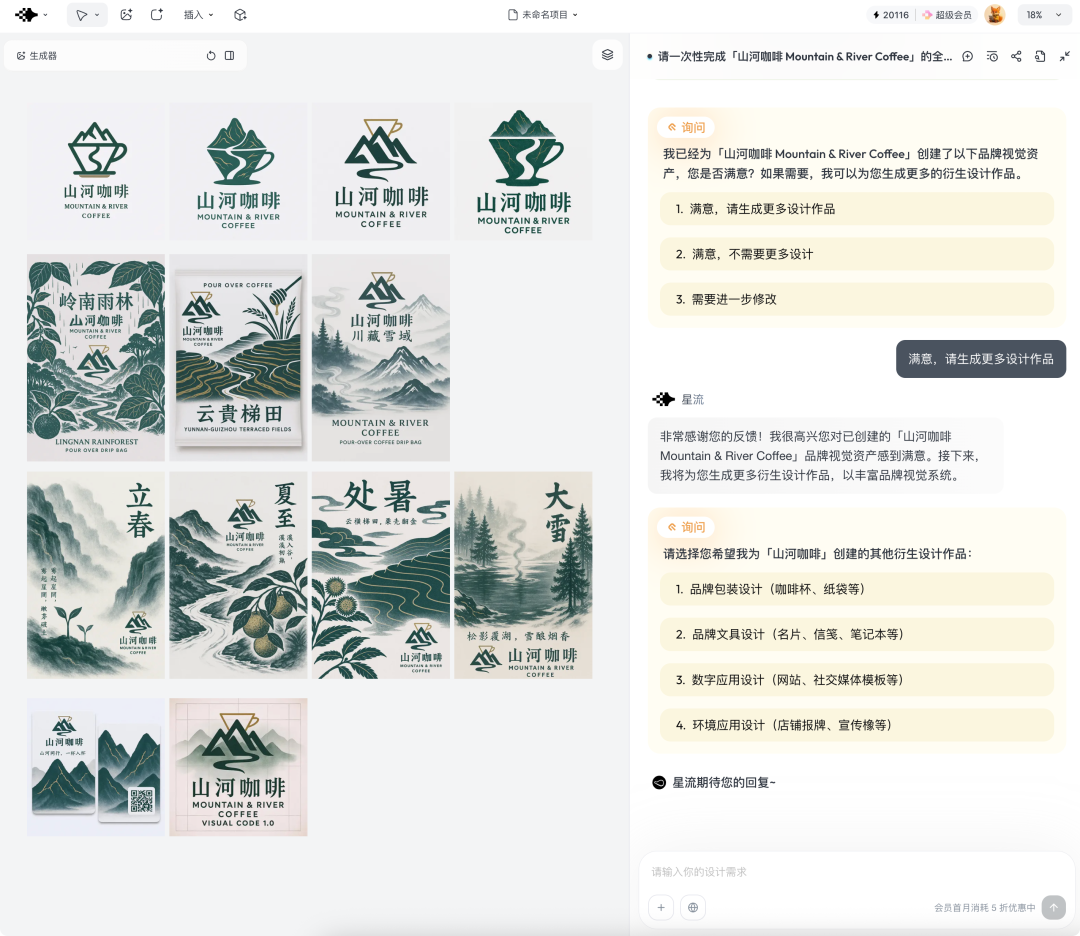
Task: Click the 会员首月消耗5折优惠中 promo text
Action: pos(984,908)
